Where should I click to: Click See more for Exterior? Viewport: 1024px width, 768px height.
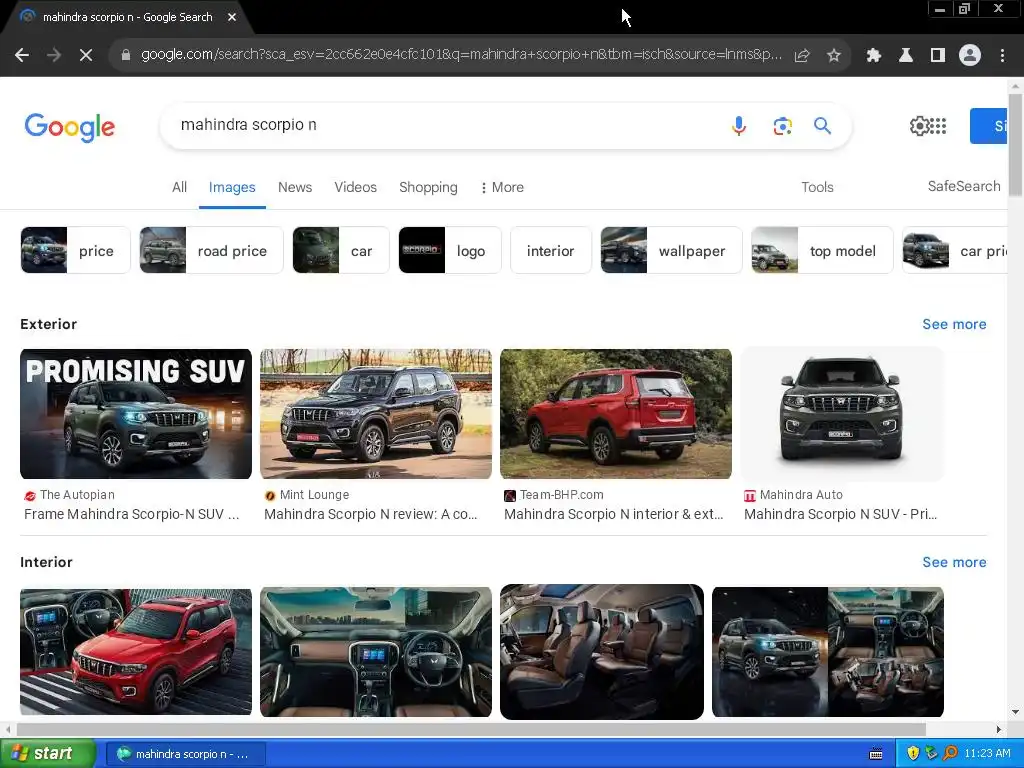(954, 324)
